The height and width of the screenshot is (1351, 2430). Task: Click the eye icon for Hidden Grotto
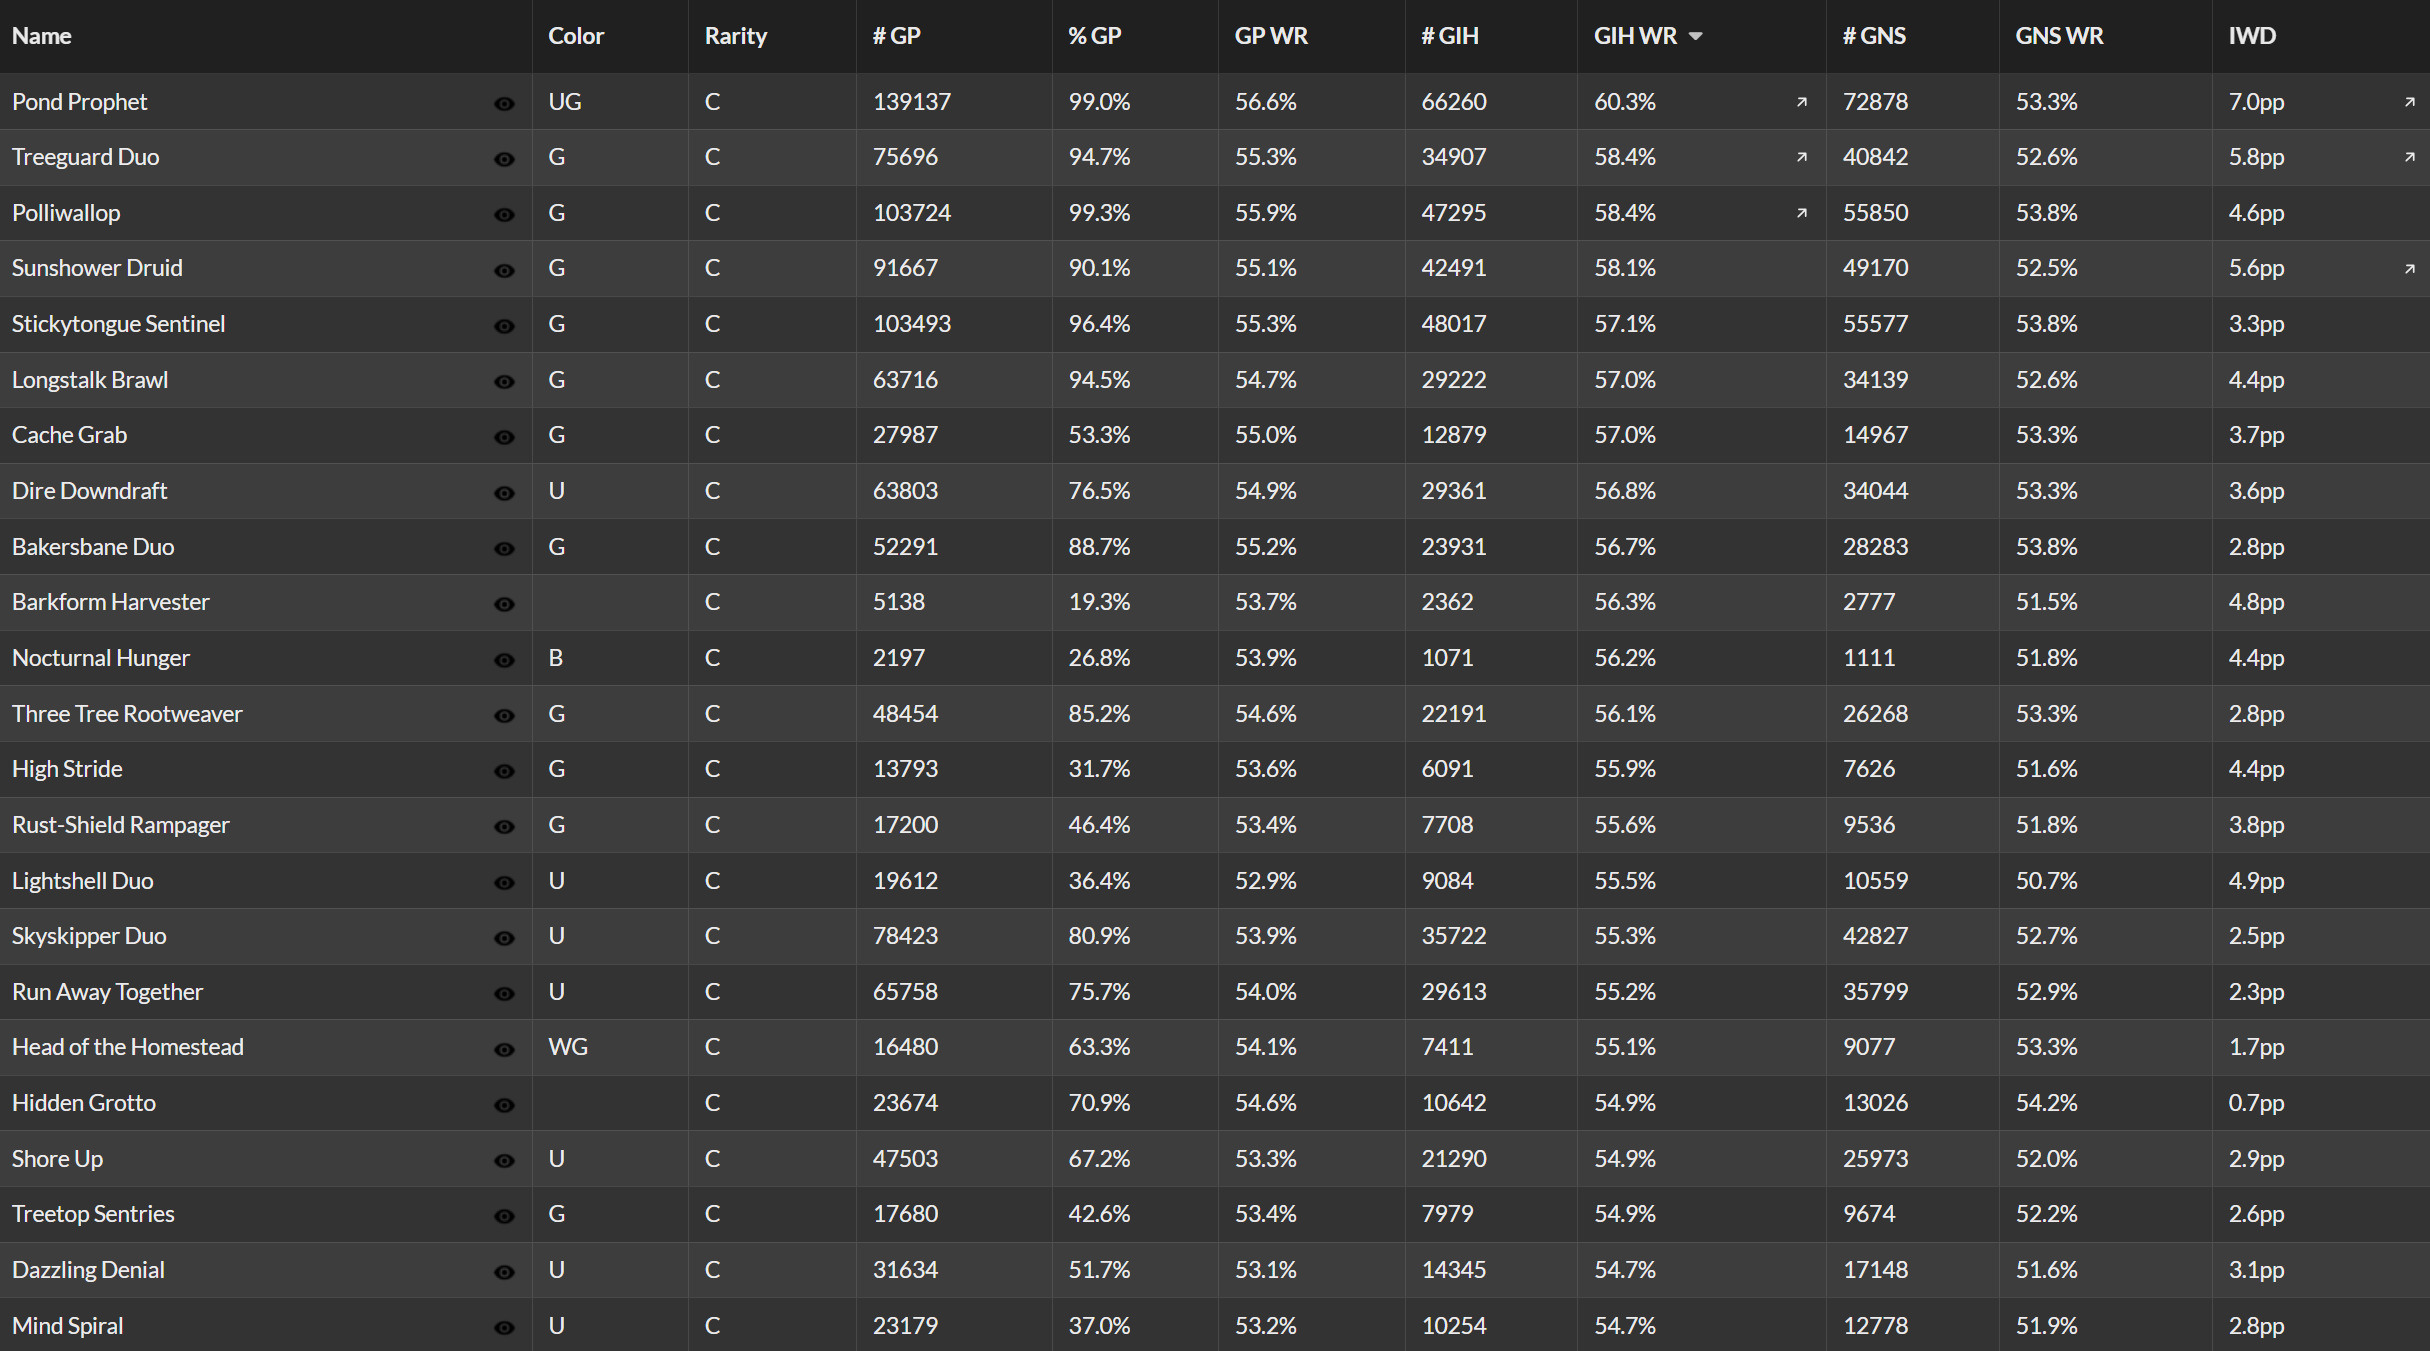pyautogui.click(x=504, y=1105)
